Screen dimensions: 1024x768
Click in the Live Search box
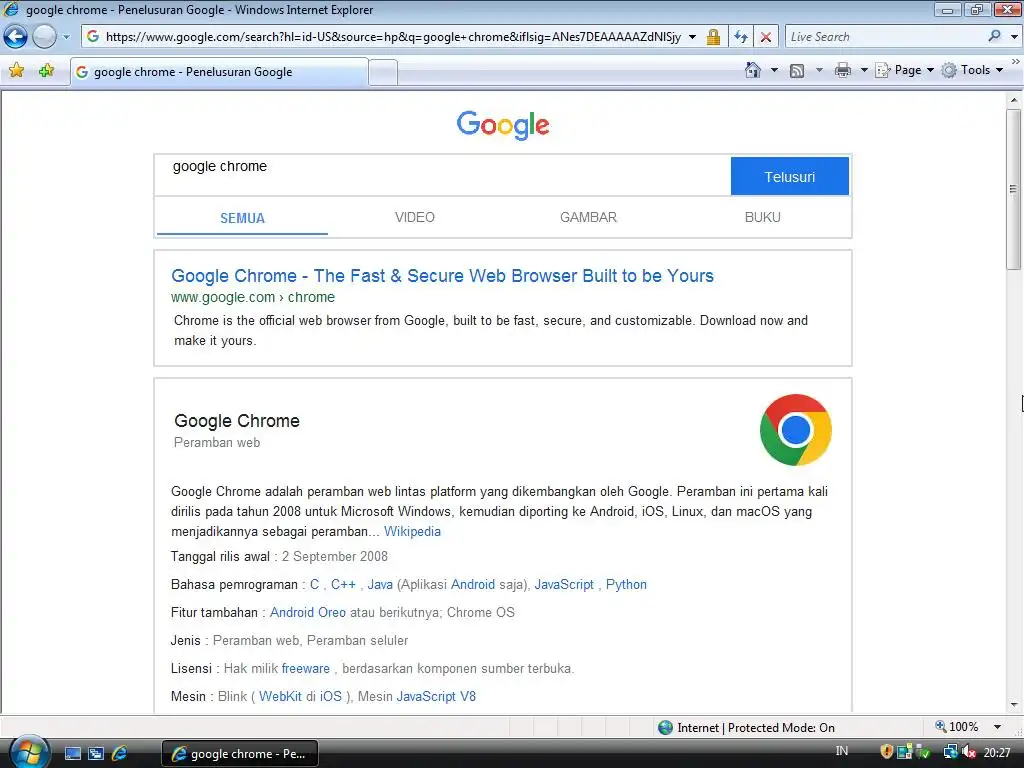(885, 37)
